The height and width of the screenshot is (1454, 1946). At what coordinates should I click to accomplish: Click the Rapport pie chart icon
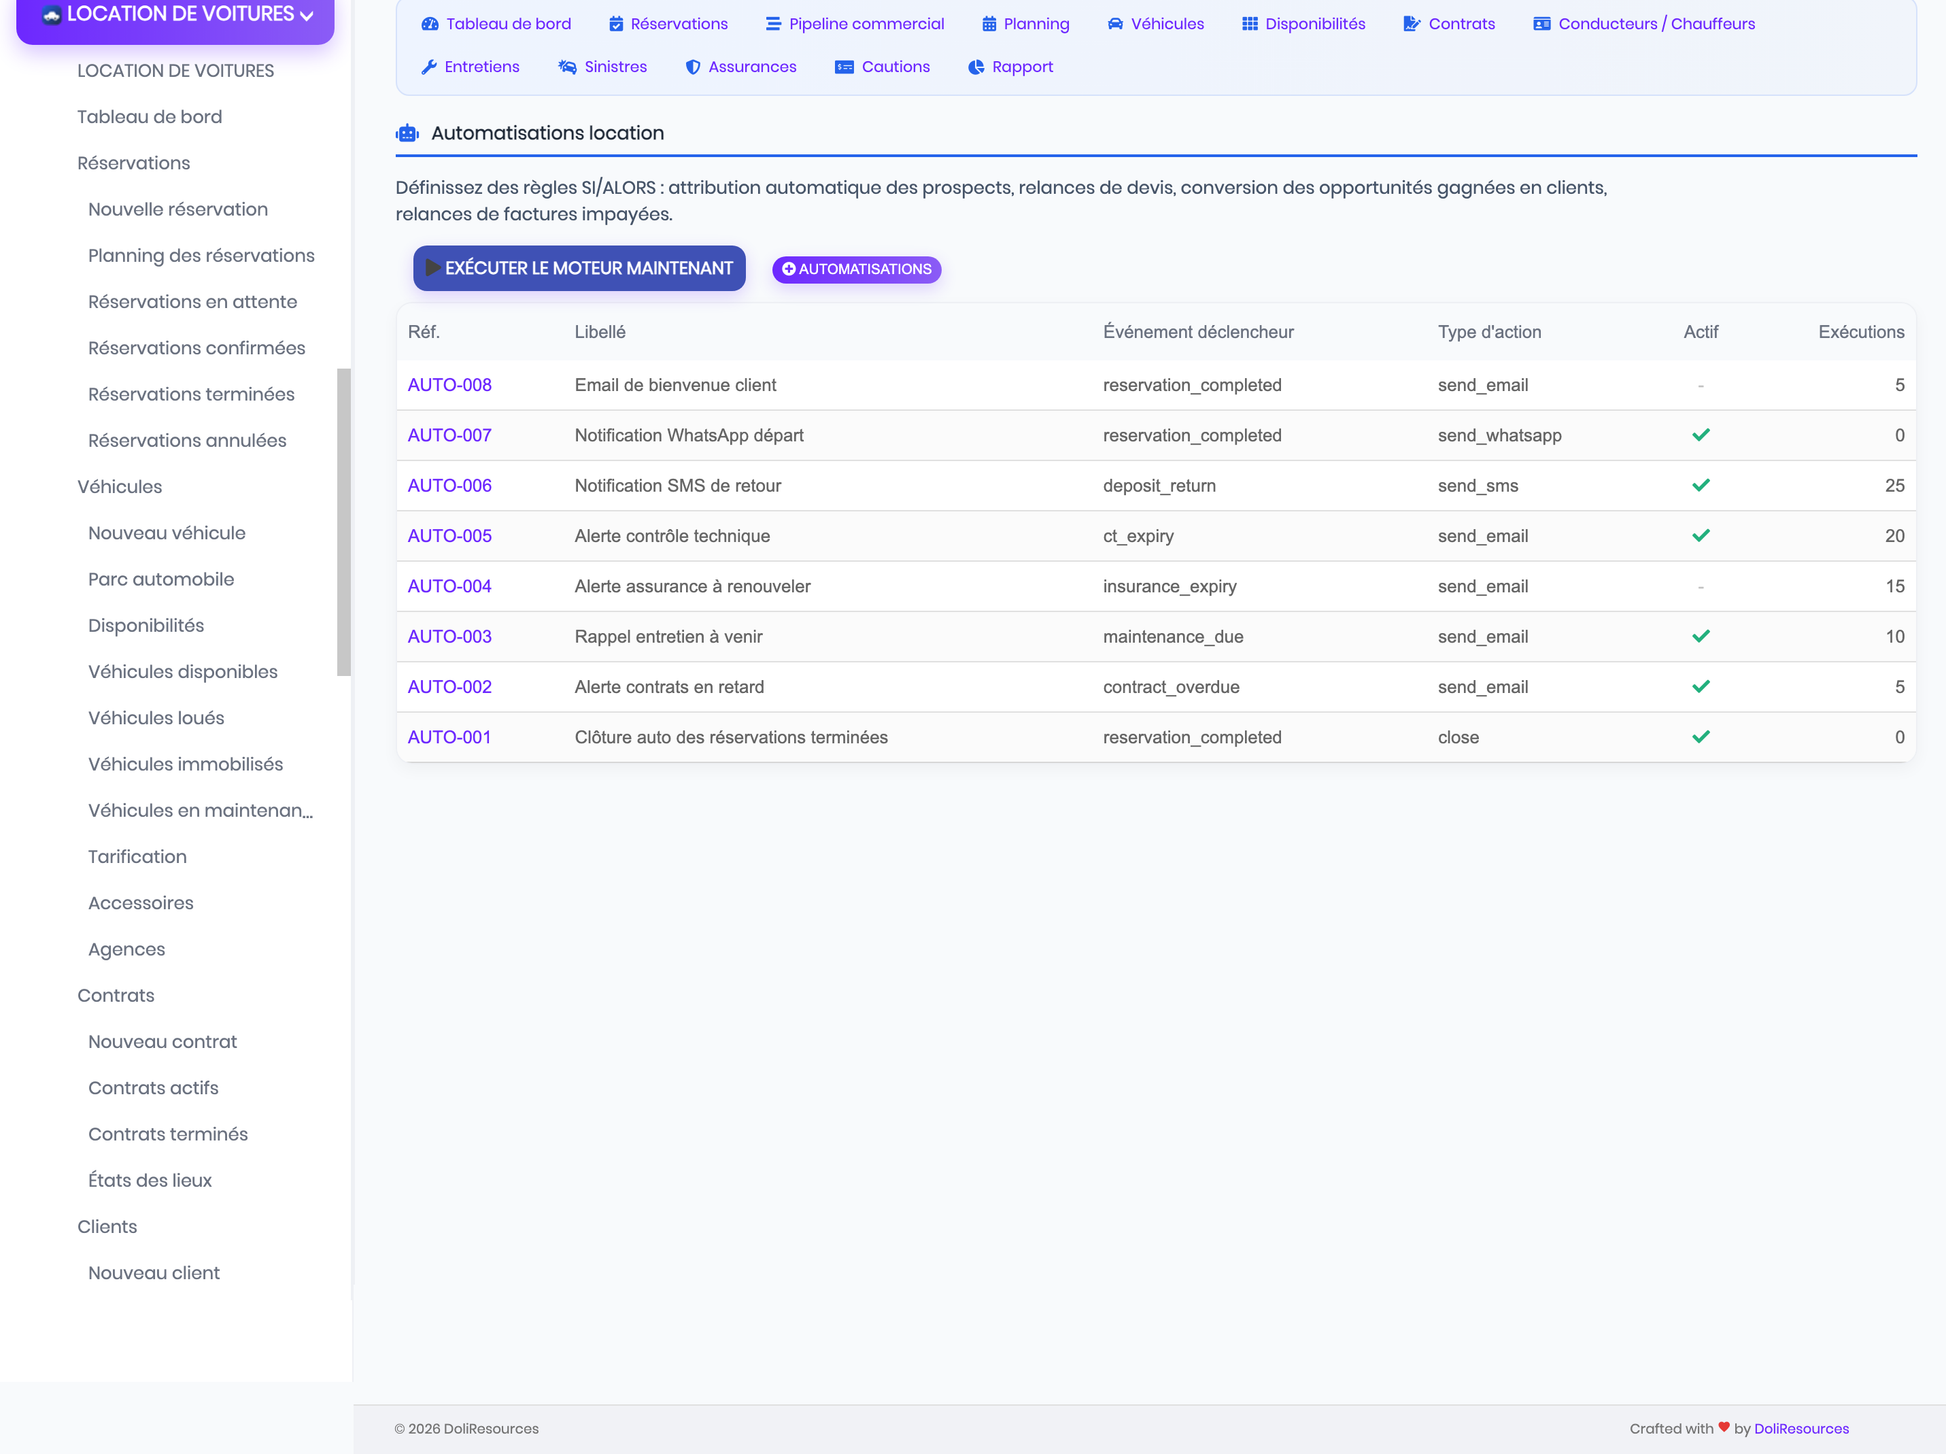(x=976, y=67)
